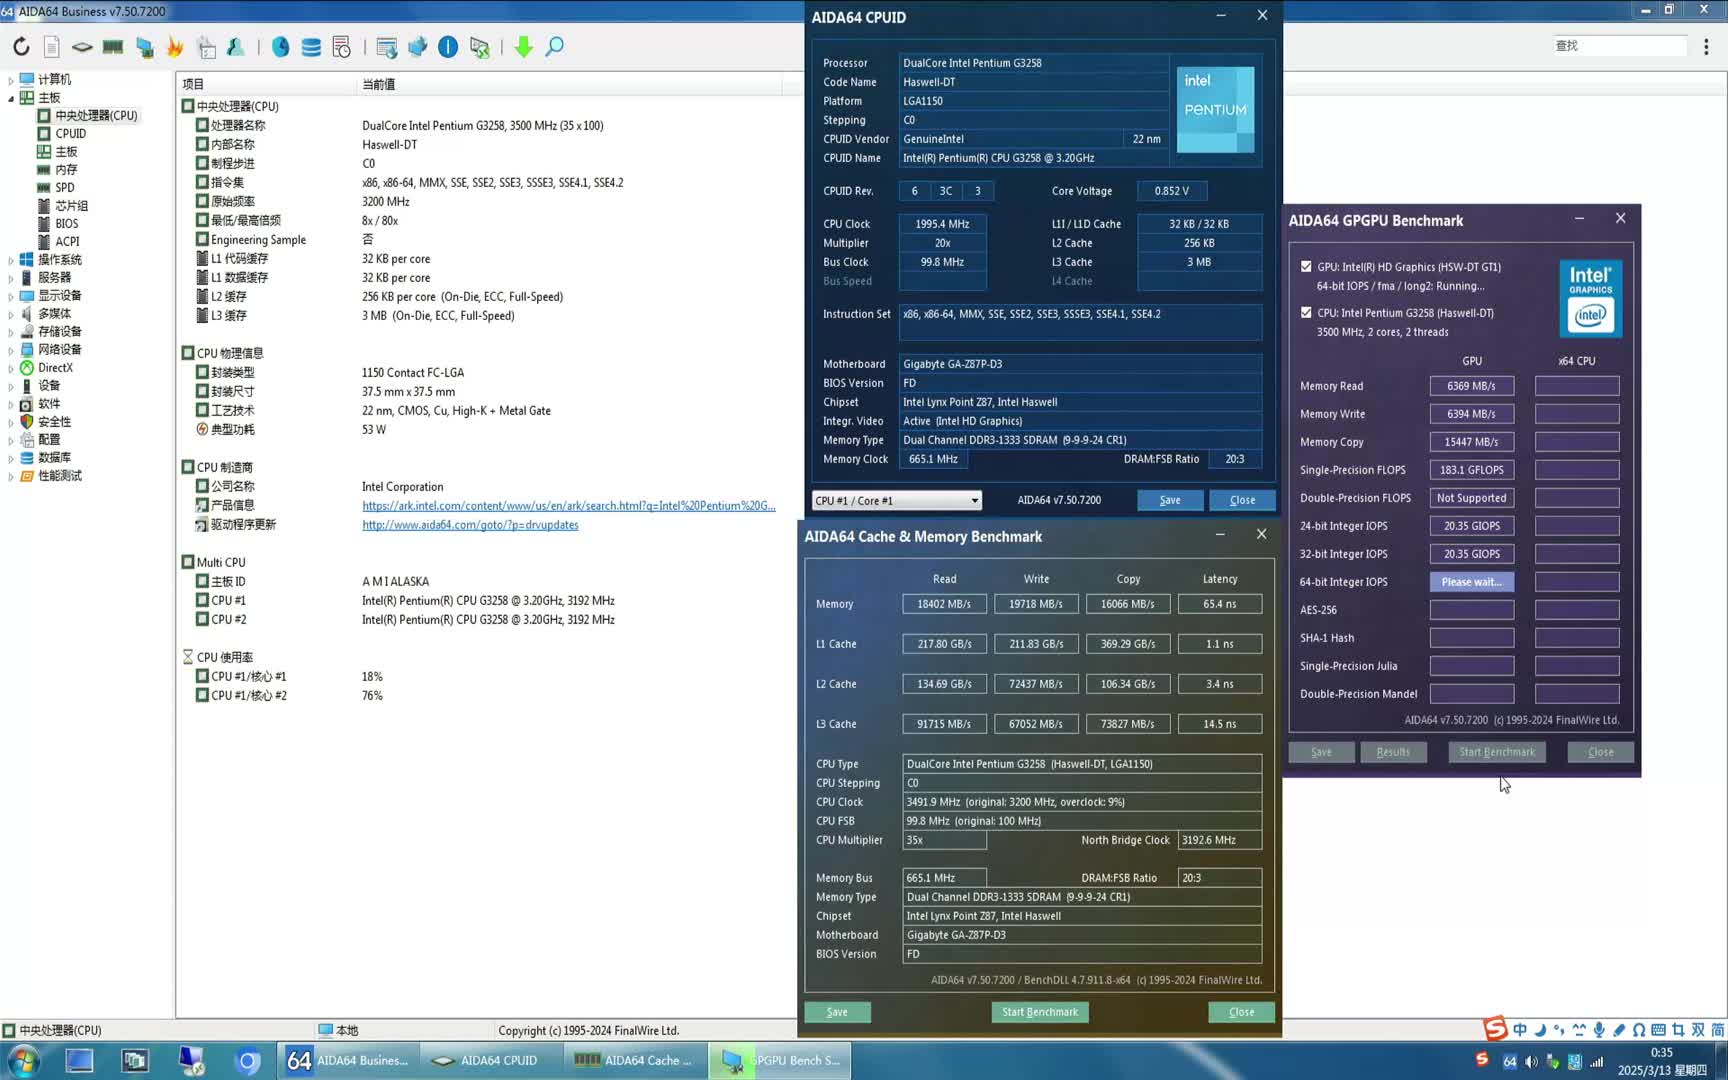Select the CPU chip toolbar icon

tap(82, 47)
